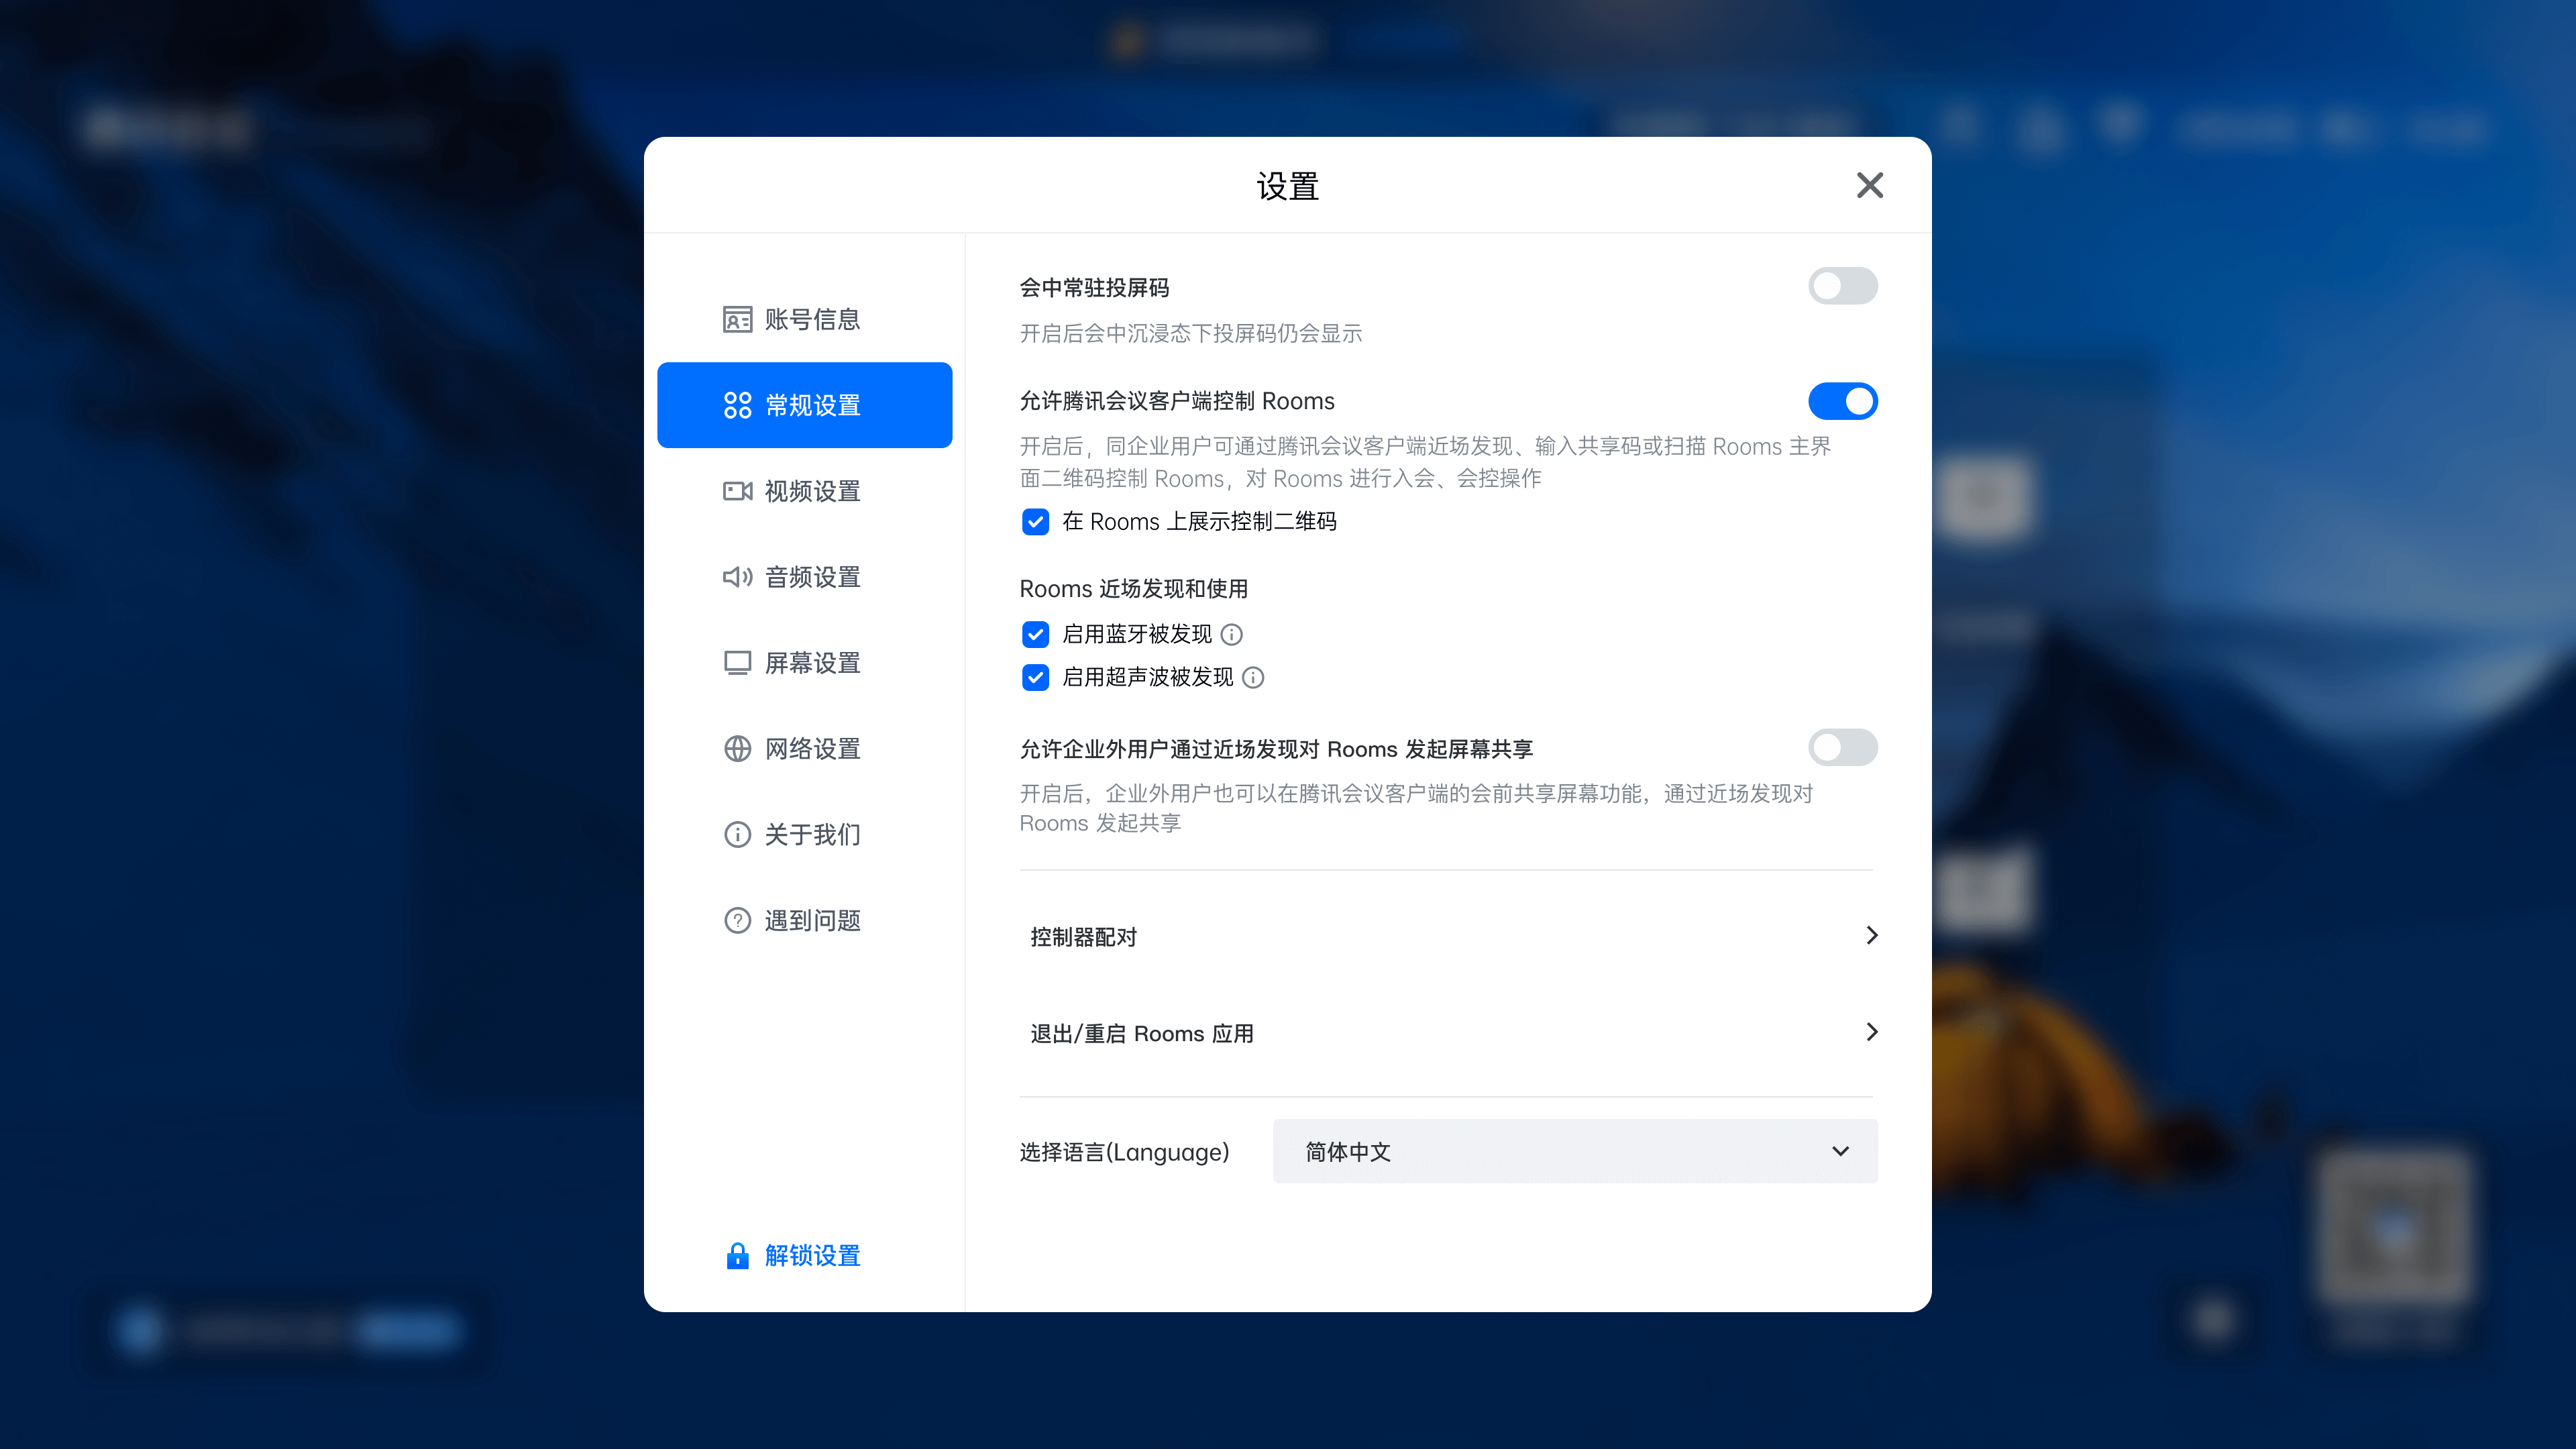
Task: Uncheck the enable Bluetooth discovery checkbox
Action: (1035, 635)
